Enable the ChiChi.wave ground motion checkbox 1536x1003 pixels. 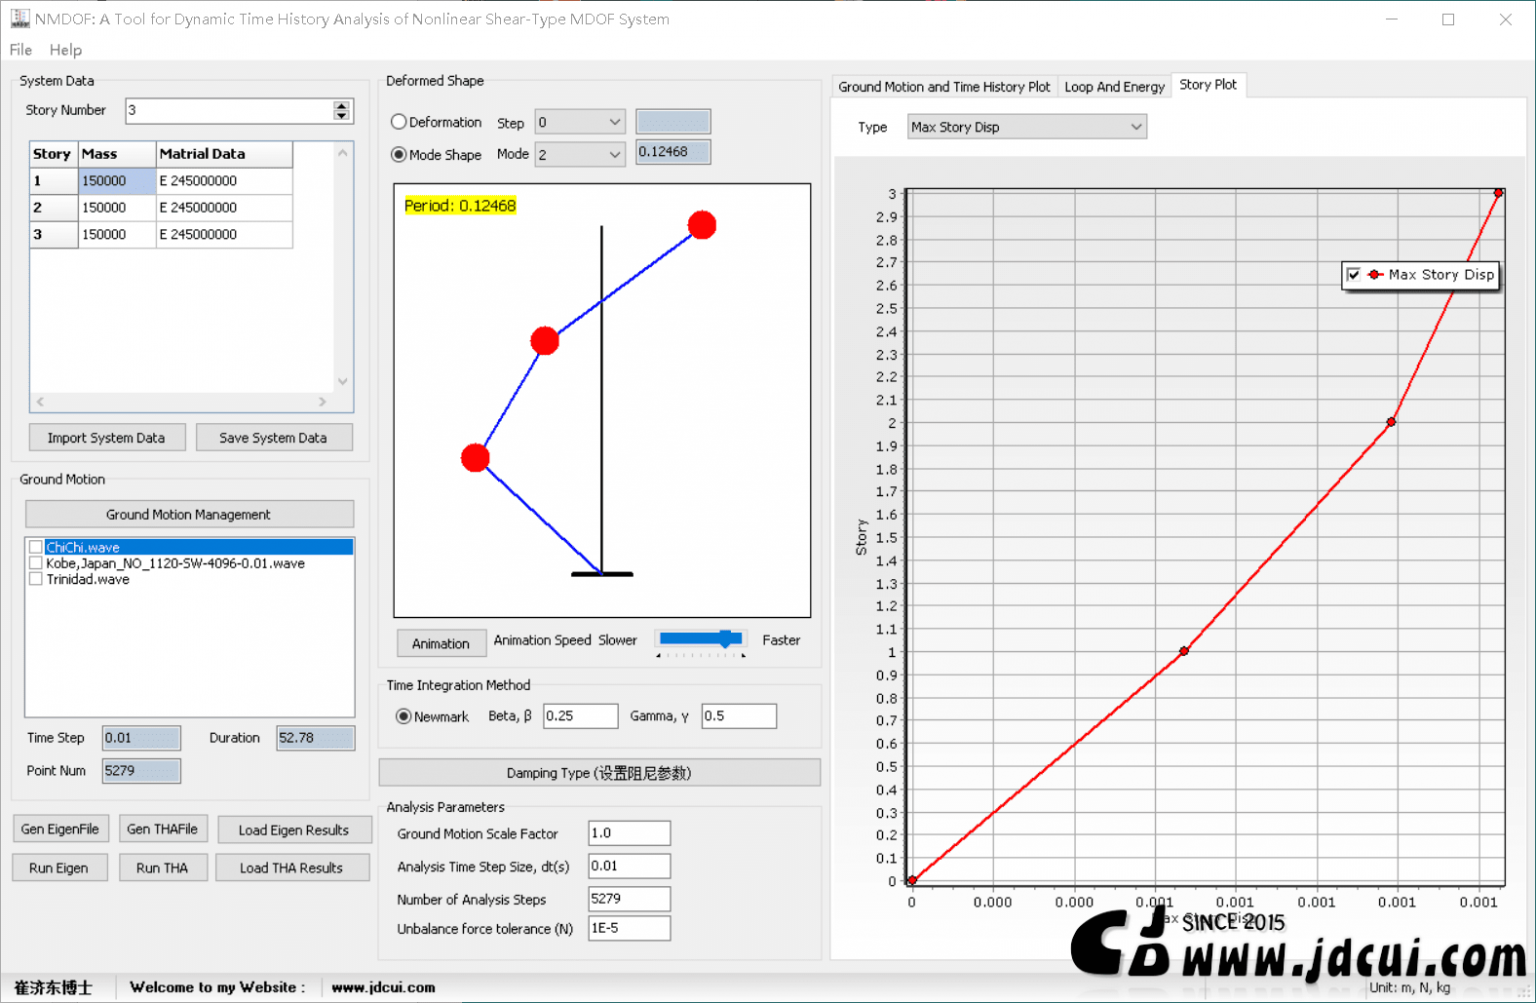(36, 546)
